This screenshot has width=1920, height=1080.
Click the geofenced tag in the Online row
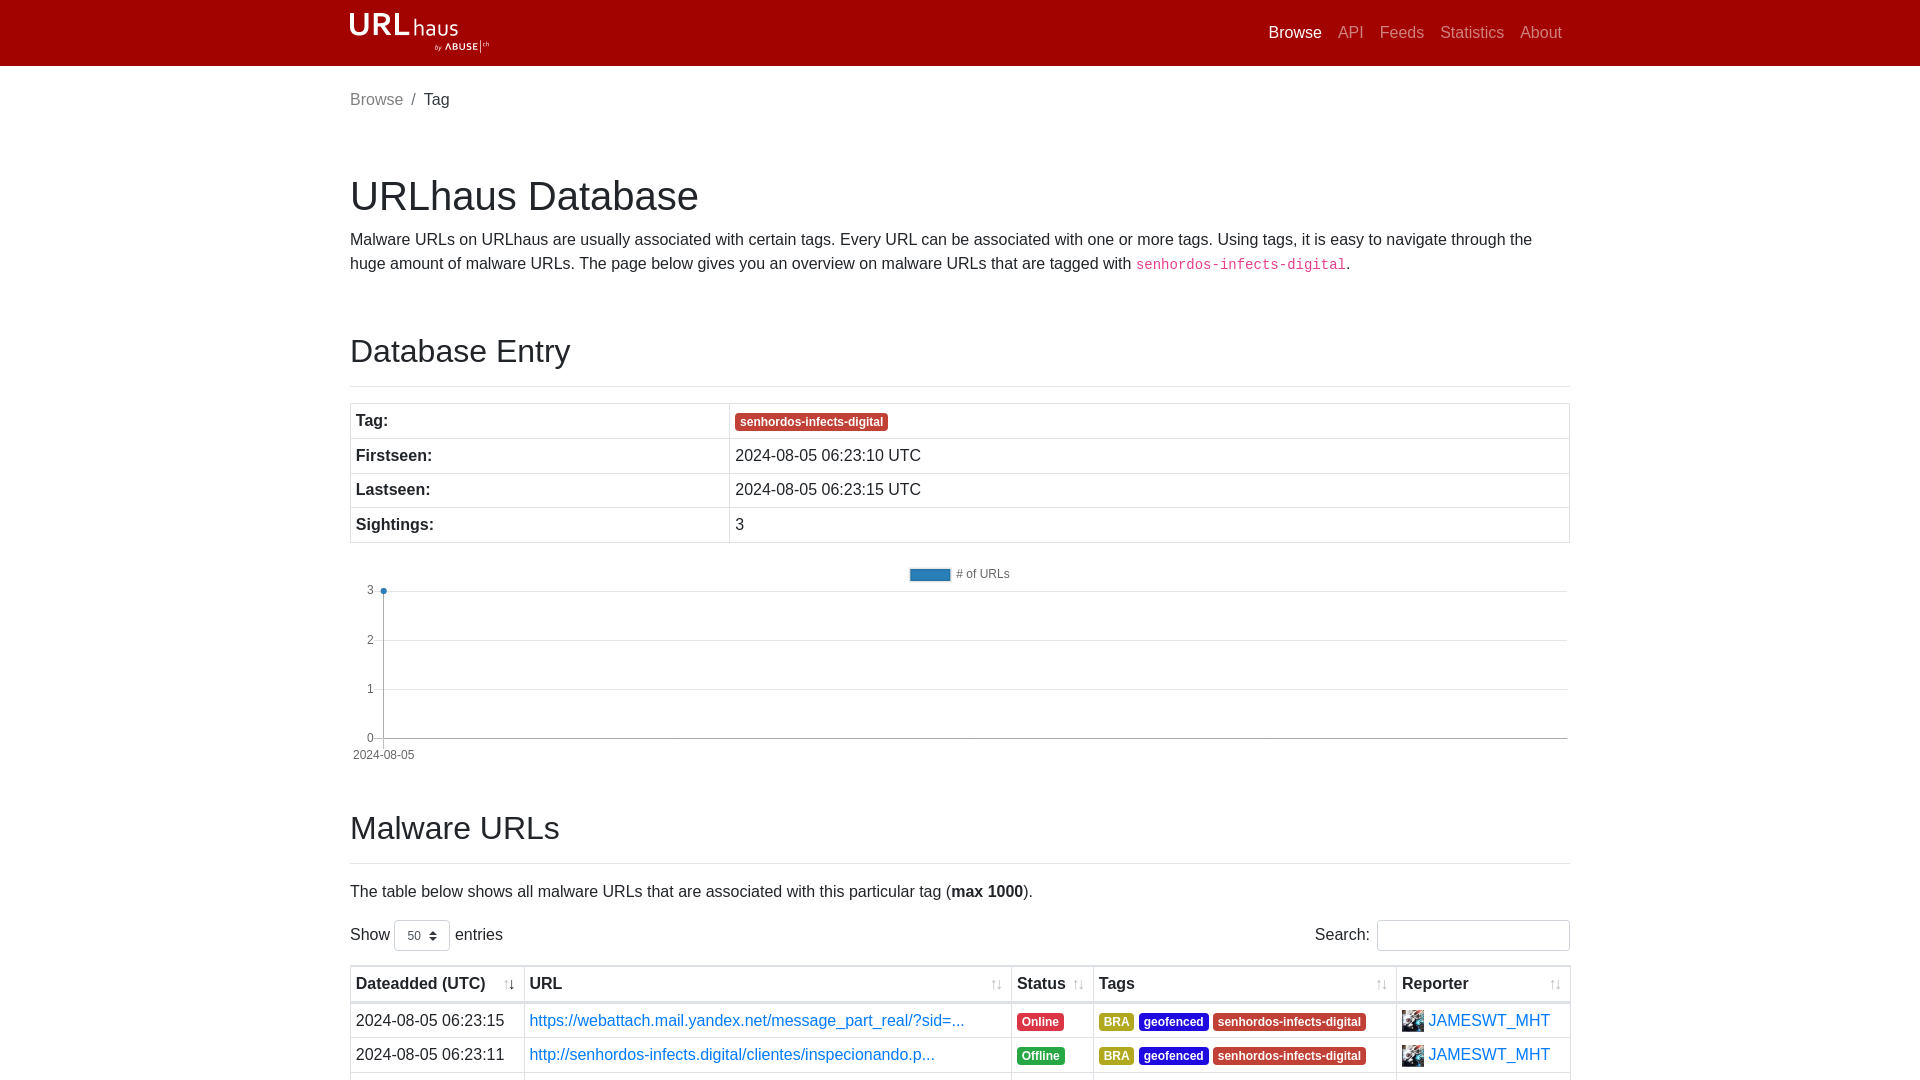click(x=1173, y=1022)
